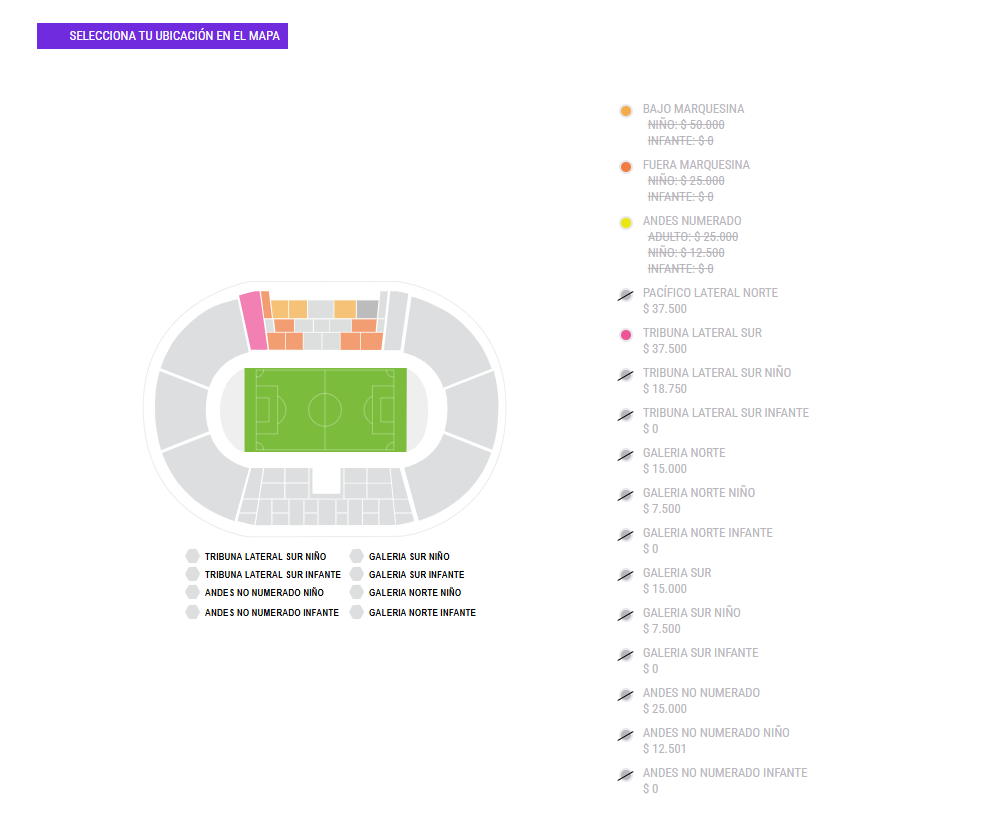Screen dimensions: 985x825
Task: Choose the Bajo Marquesina category label
Action: [x=693, y=109]
